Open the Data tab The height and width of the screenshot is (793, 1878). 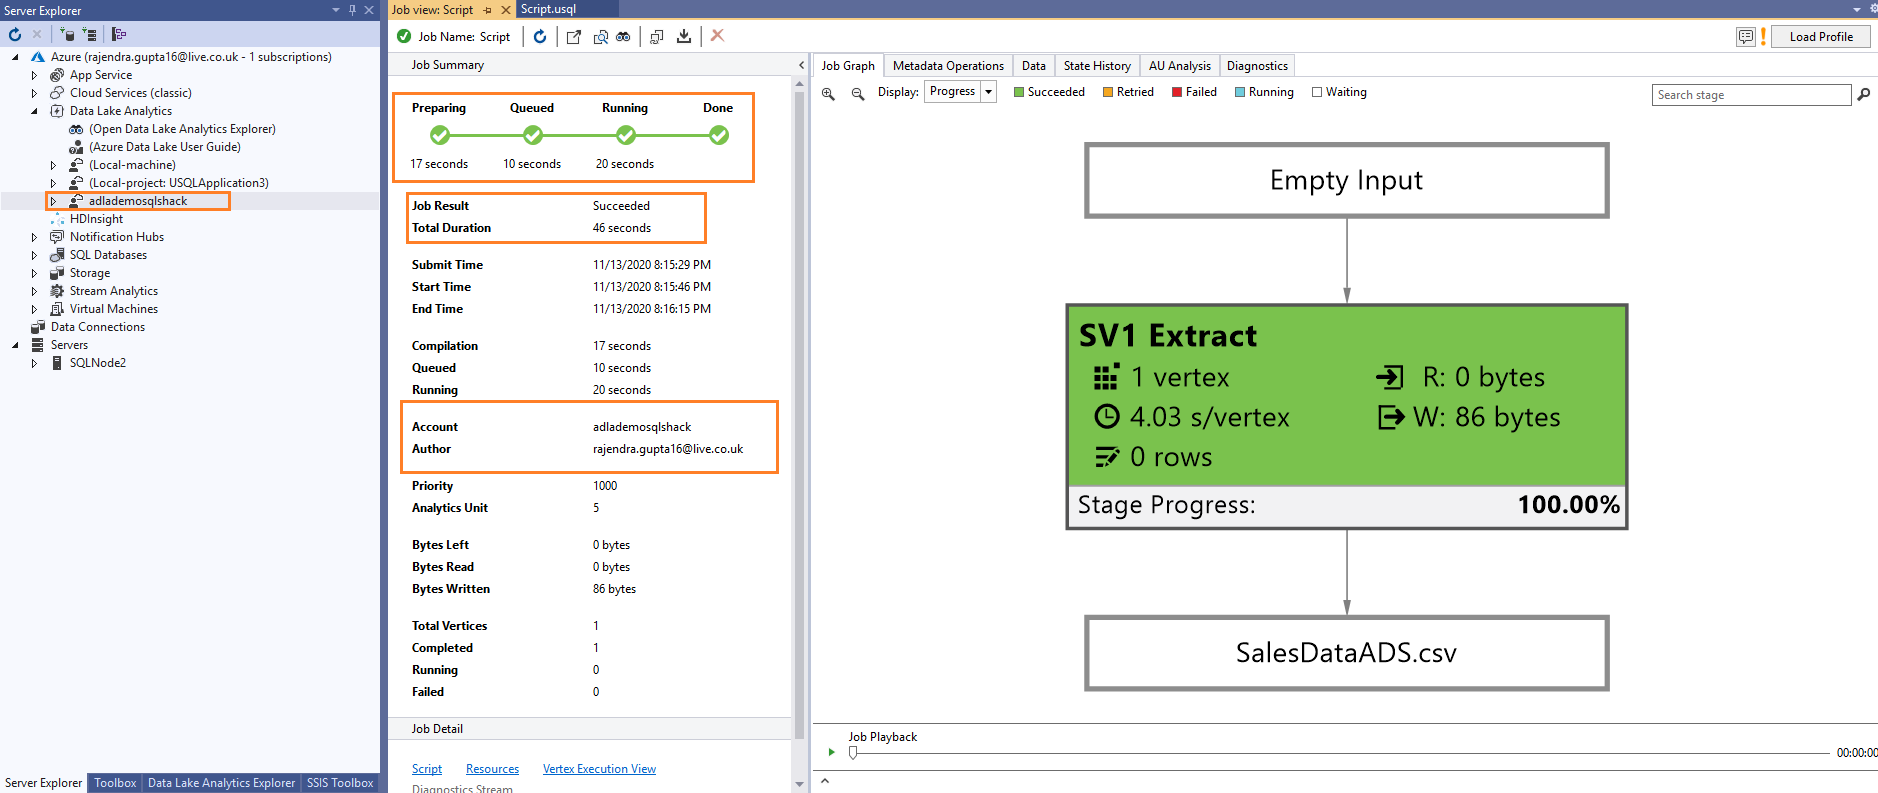pos(1034,66)
